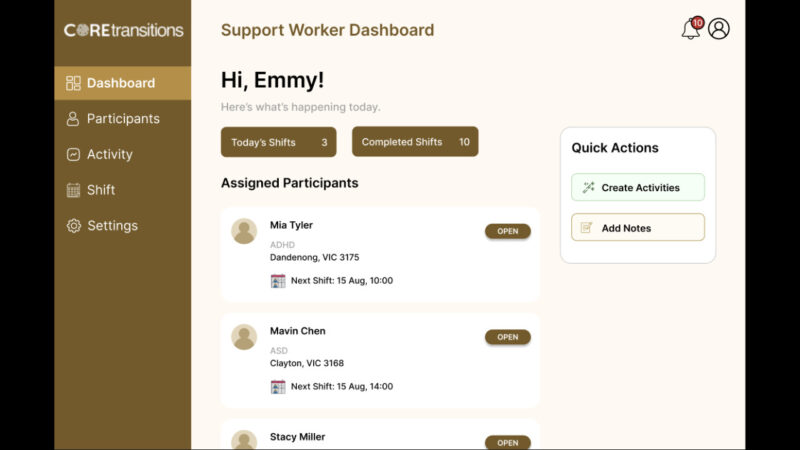
Task: Click the name Stacy Miller
Action: tap(297, 437)
